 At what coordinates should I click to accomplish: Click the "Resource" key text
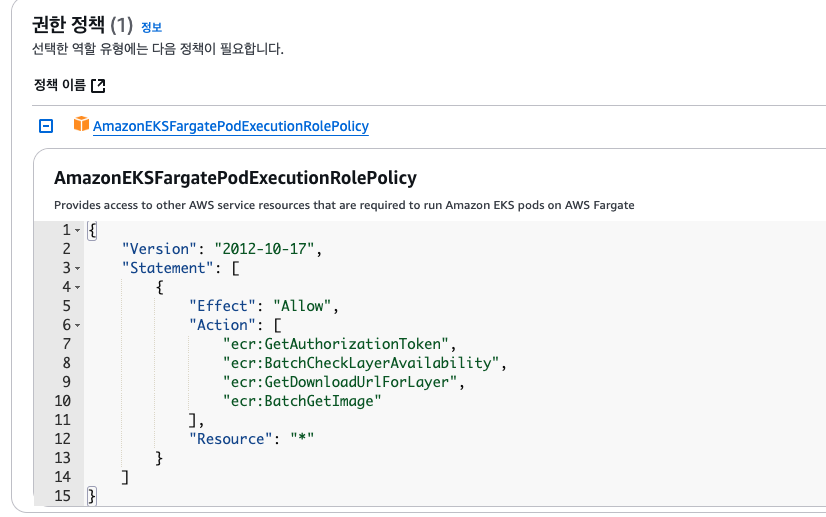[x=231, y=439]
